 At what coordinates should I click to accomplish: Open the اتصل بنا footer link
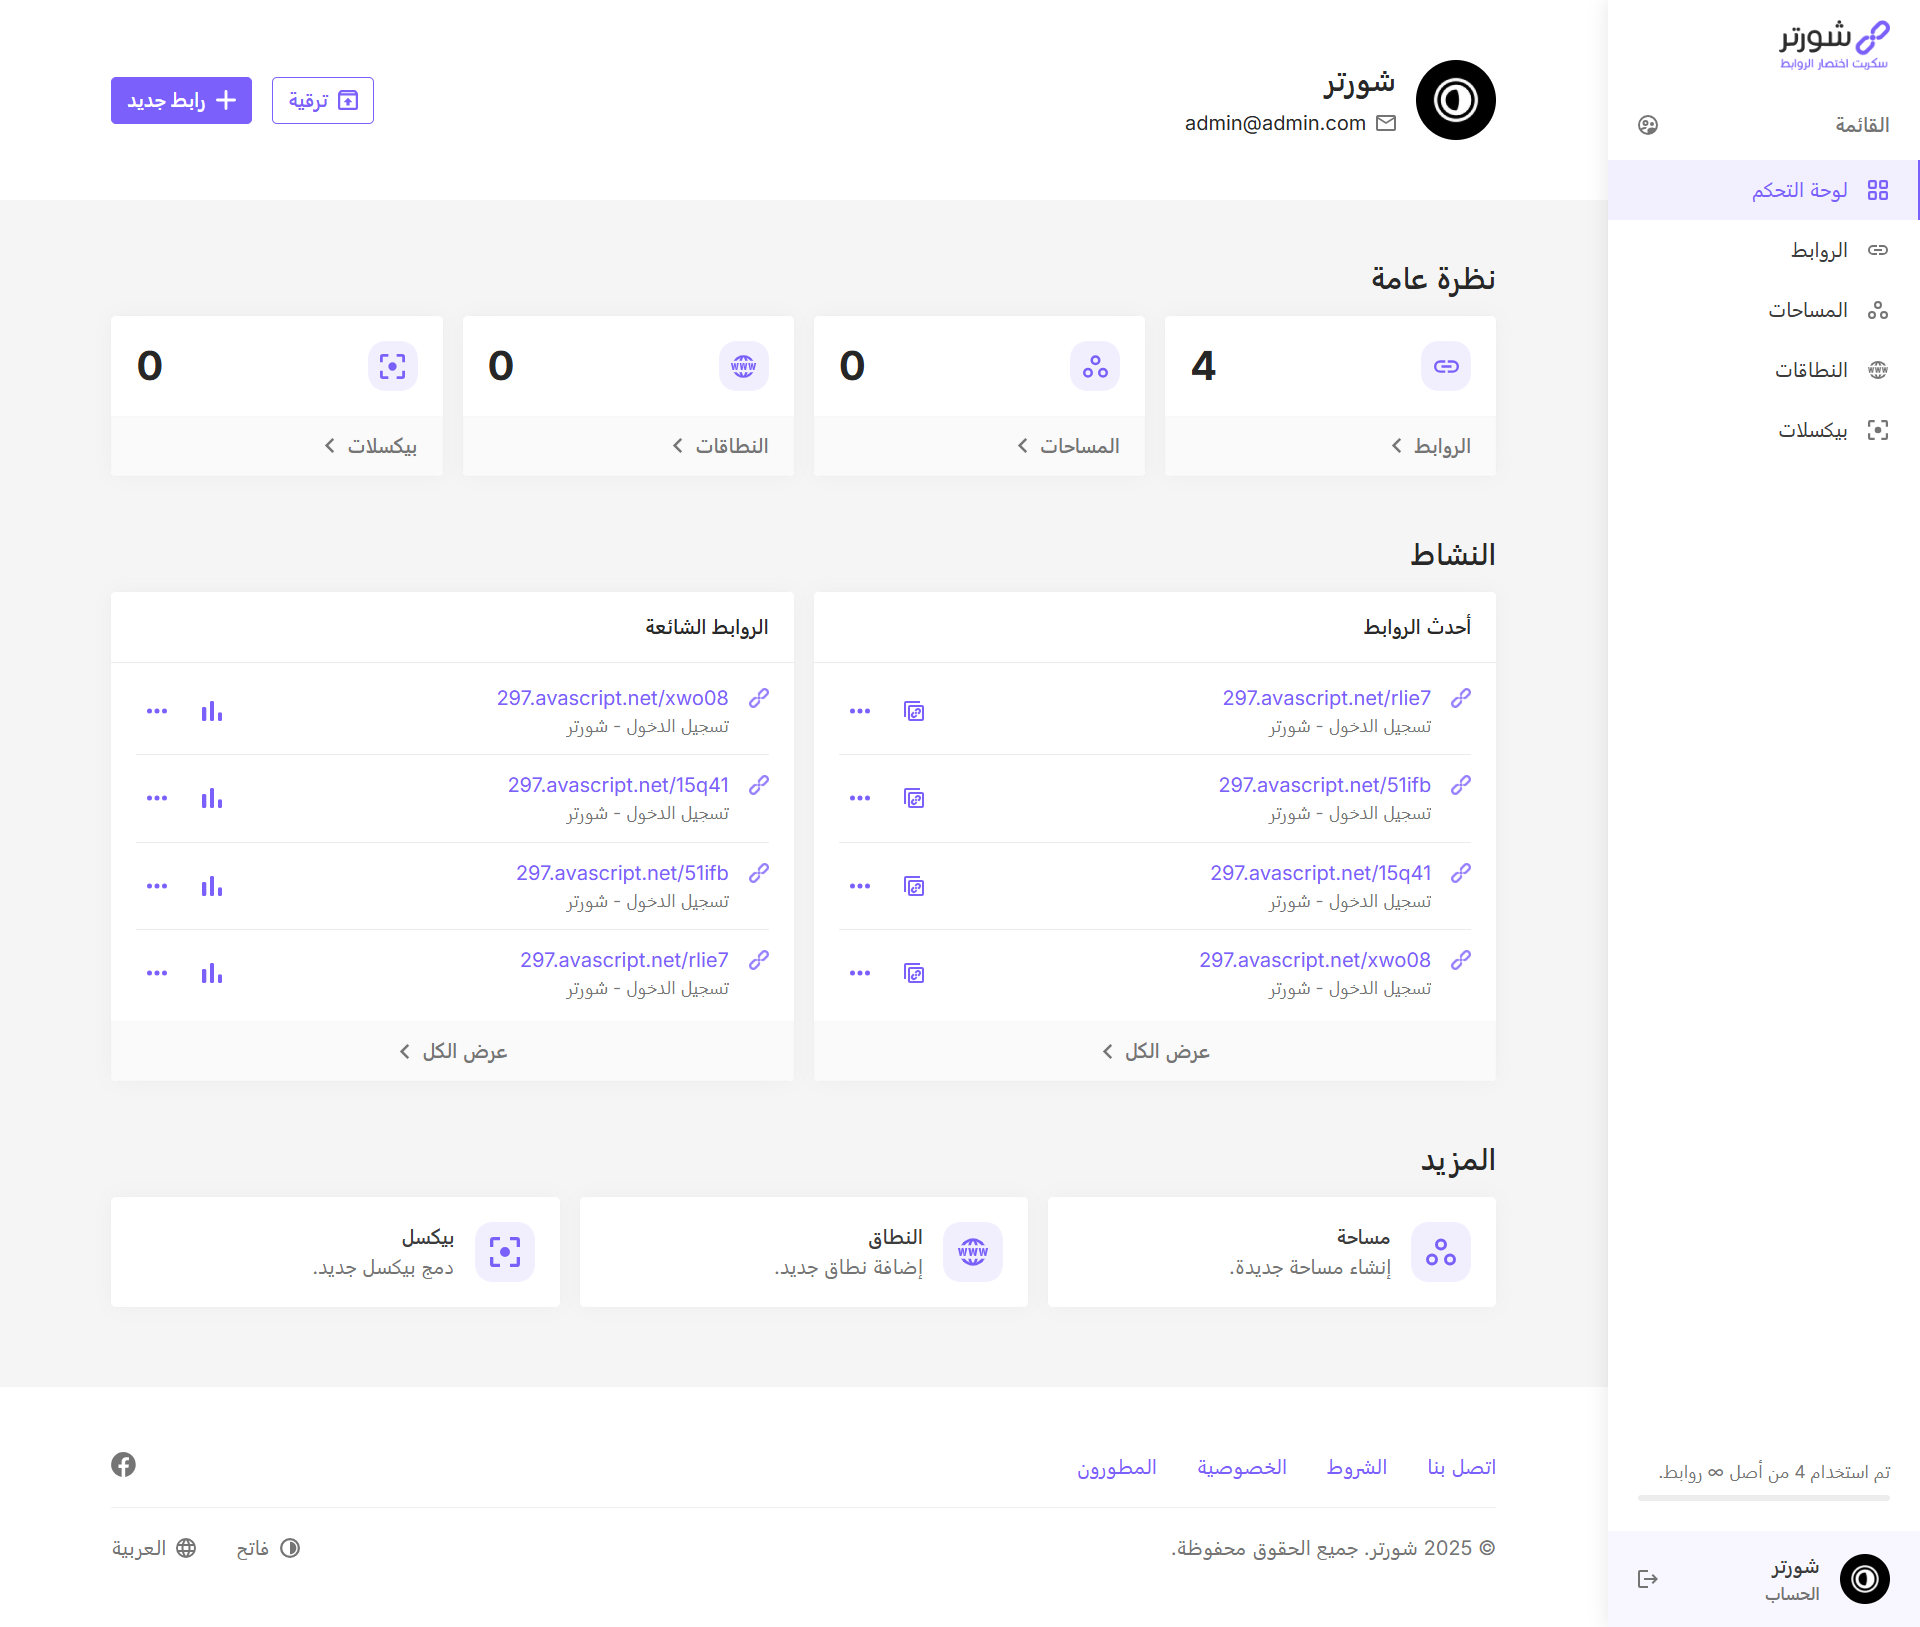(x=1461, y=1467)
